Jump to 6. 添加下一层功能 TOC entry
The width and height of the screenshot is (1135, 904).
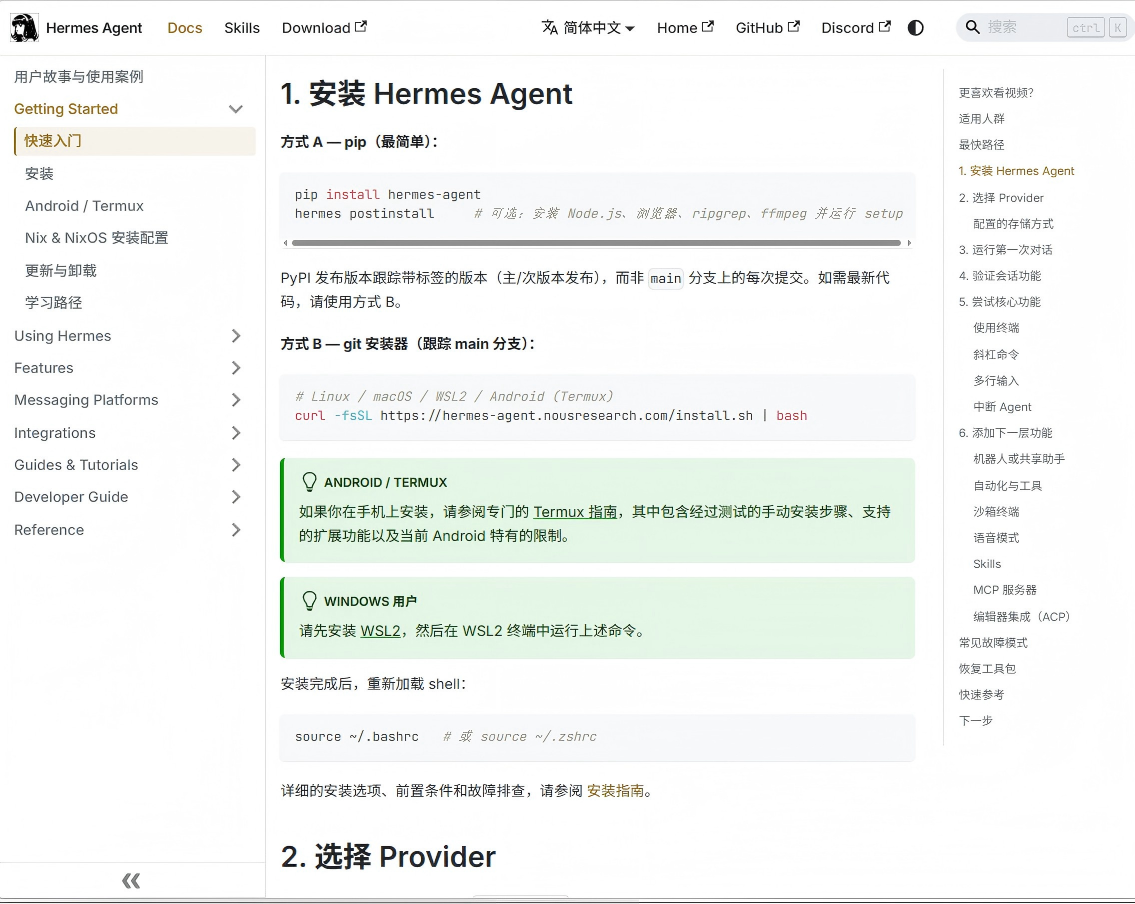tap(1005, 433)
